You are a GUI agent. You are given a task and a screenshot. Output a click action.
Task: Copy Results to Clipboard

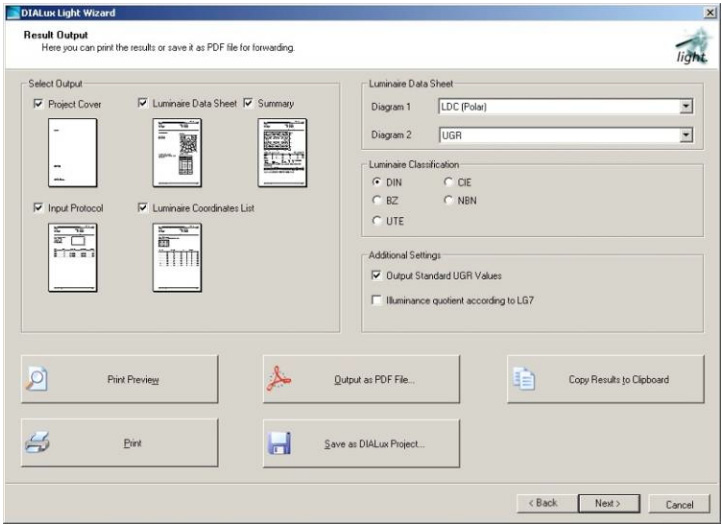point(606,379)
